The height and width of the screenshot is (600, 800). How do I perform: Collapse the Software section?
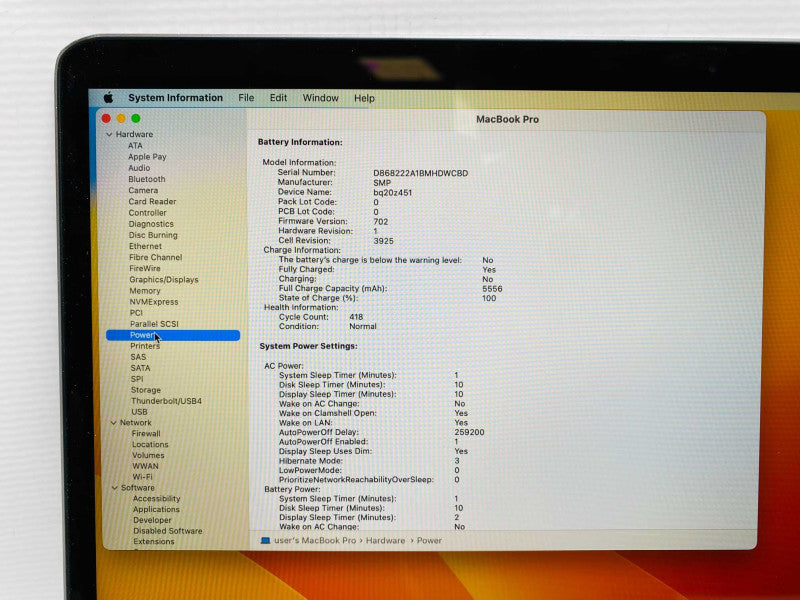(114, 488)
